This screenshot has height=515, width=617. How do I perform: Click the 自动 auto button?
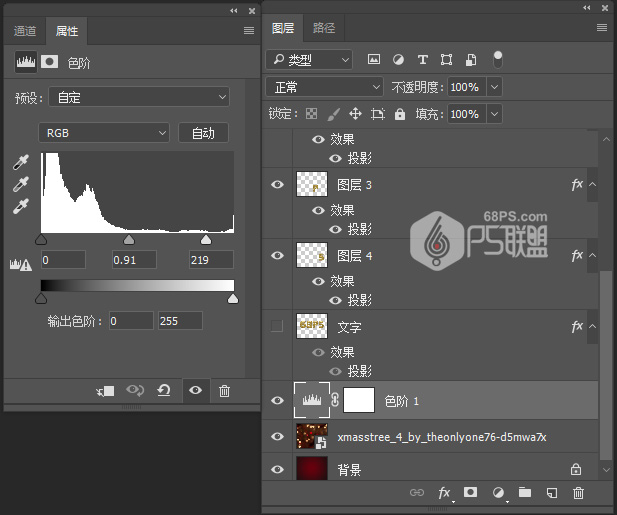tap(203, 133)
